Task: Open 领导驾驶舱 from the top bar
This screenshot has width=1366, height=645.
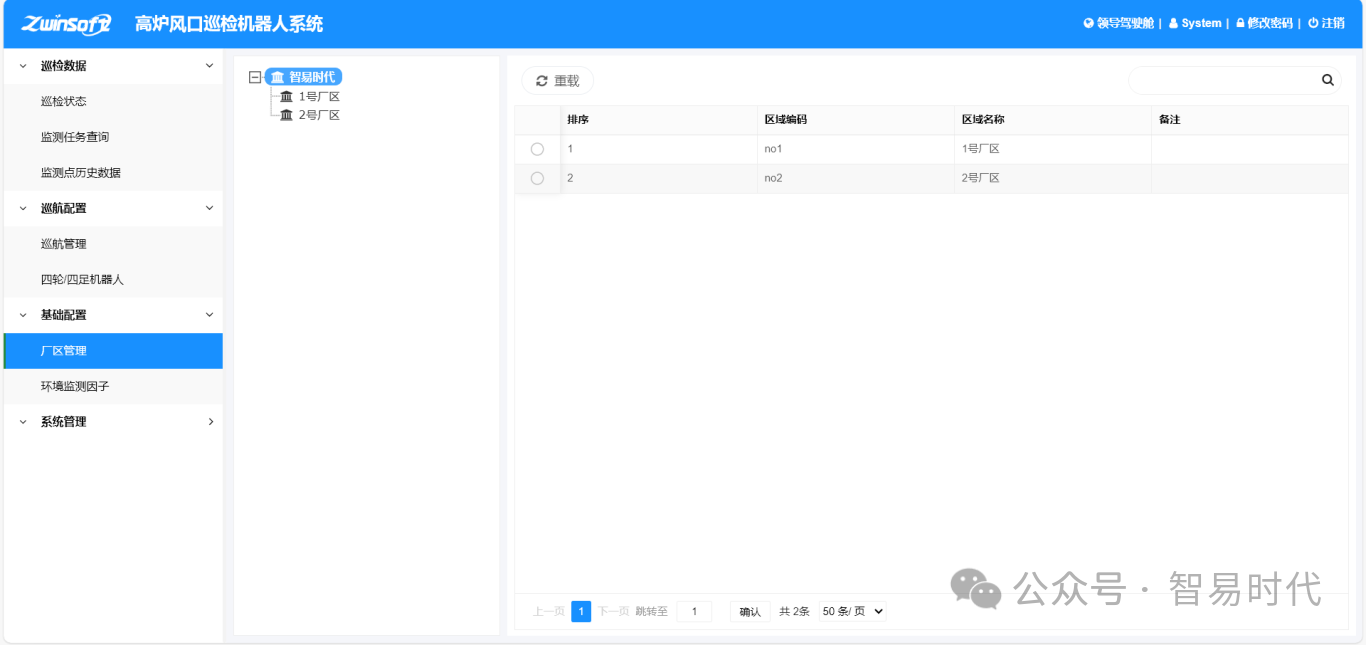Action: click(x=1118, y=23)
